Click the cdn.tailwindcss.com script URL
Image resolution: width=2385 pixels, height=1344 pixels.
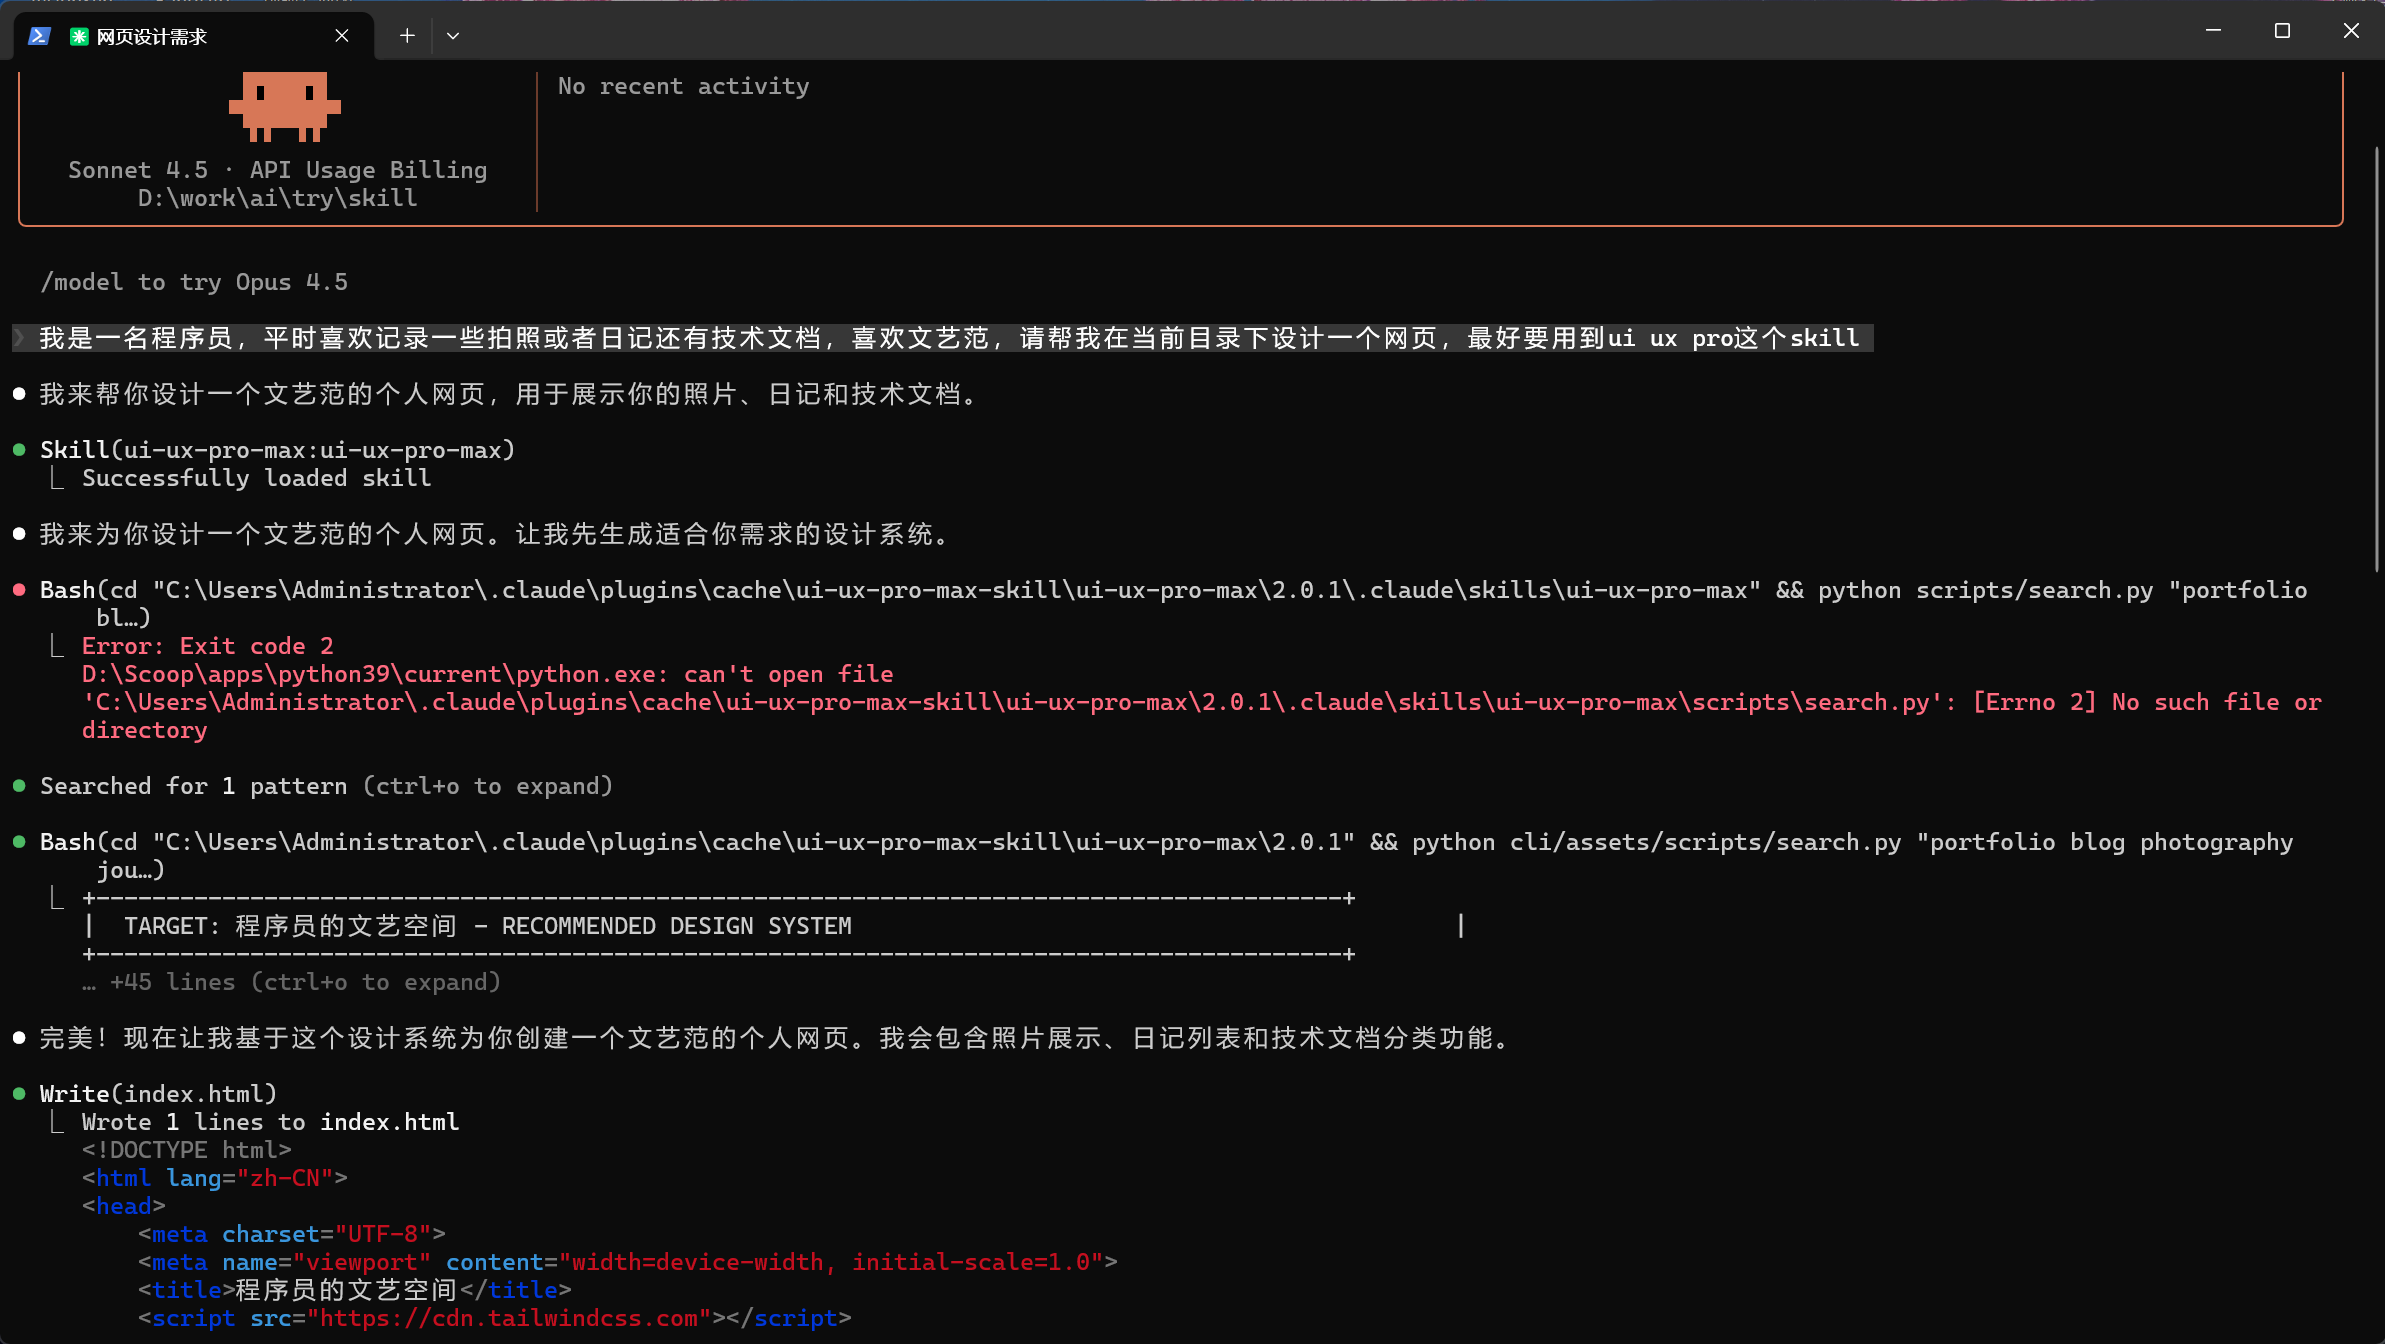pyautogui.click(x=509, y=1318)
